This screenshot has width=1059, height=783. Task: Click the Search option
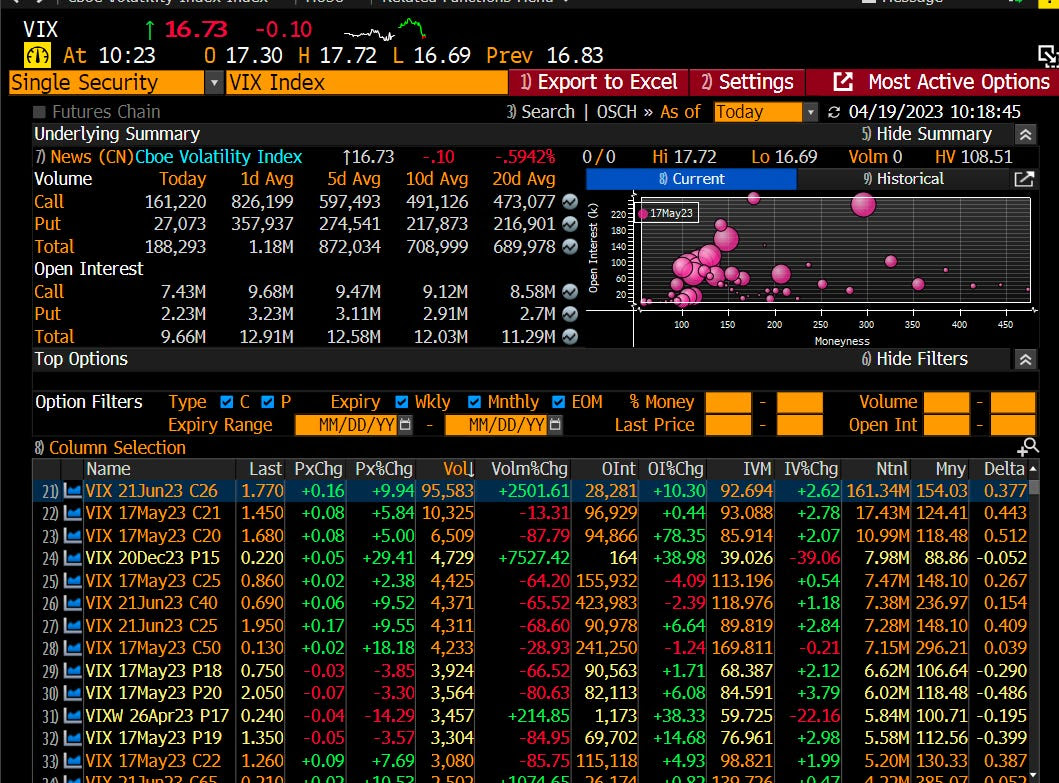pyautogui.click(x=540, y=112)
